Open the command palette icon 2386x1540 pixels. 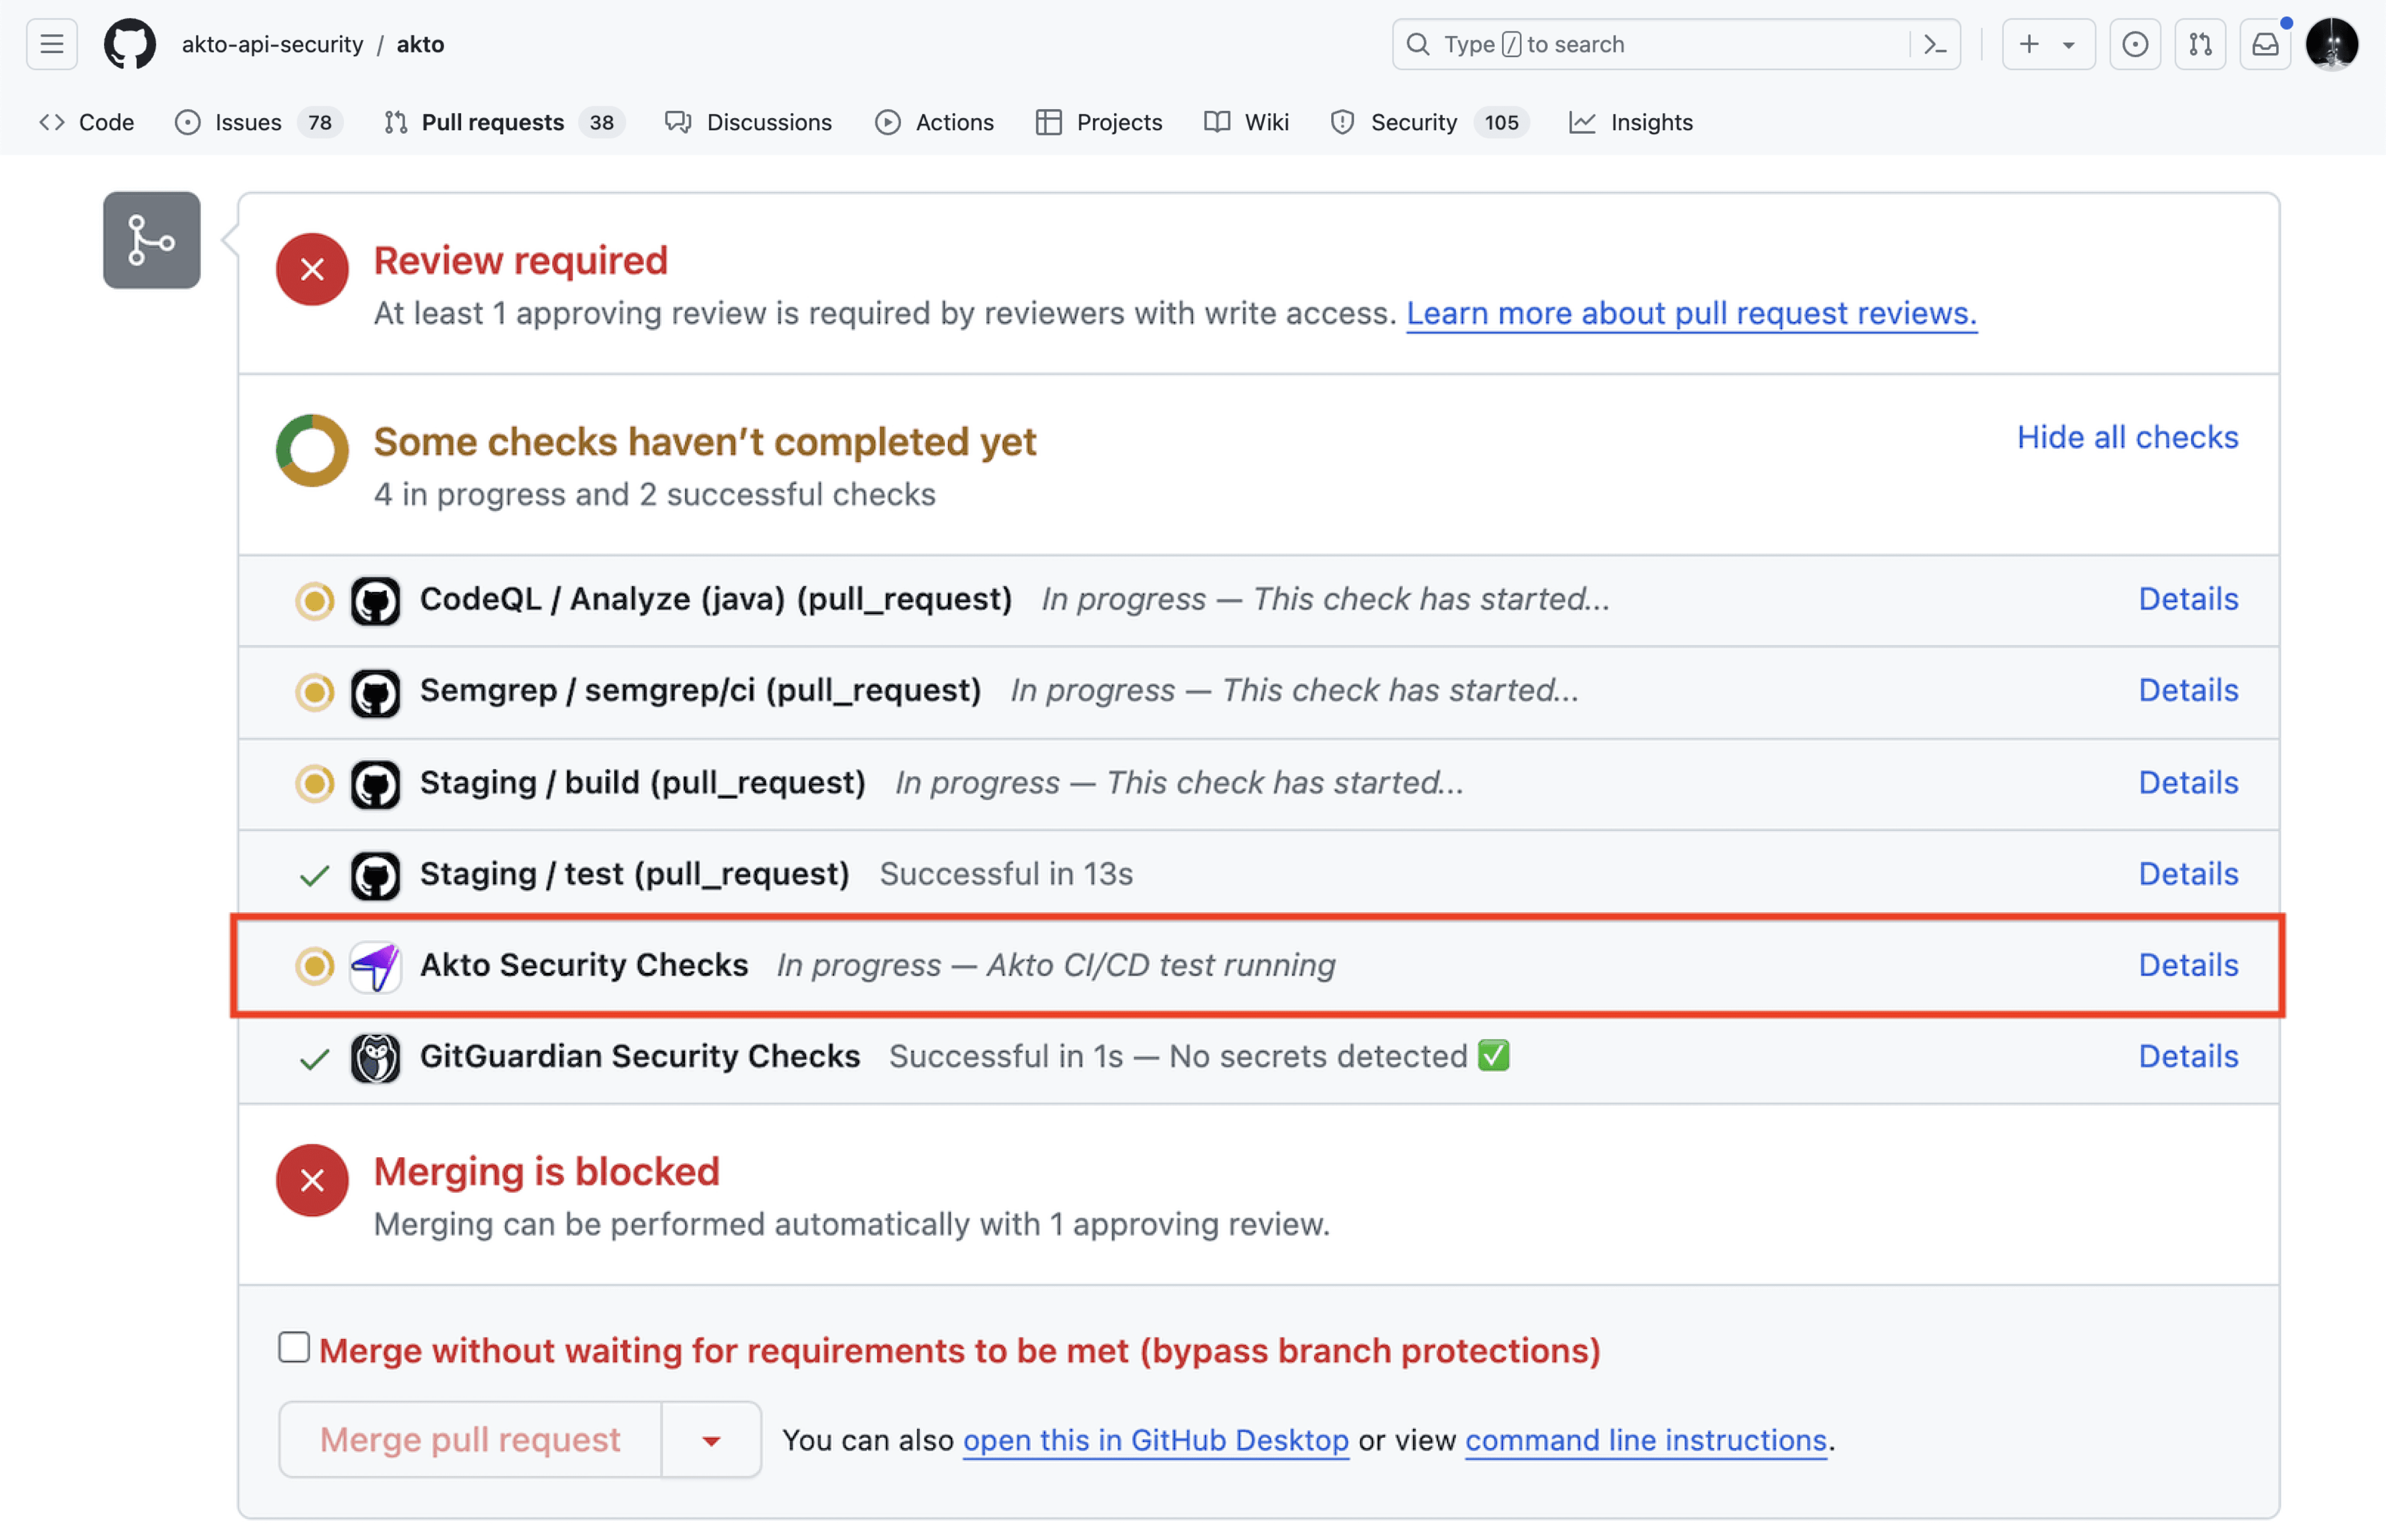[1935, 44]
